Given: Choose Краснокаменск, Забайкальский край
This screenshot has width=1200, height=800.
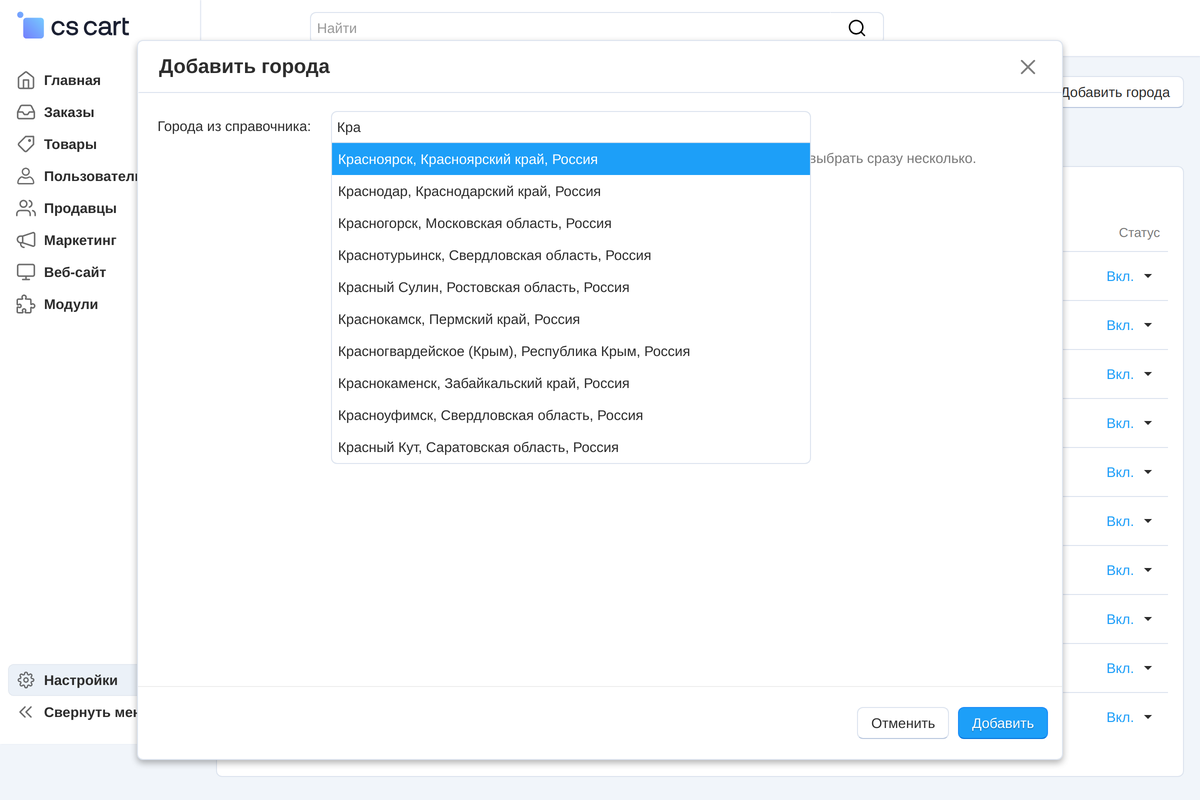Looking at the screenshot, I should pyautogui.click(x=571, y=383).
